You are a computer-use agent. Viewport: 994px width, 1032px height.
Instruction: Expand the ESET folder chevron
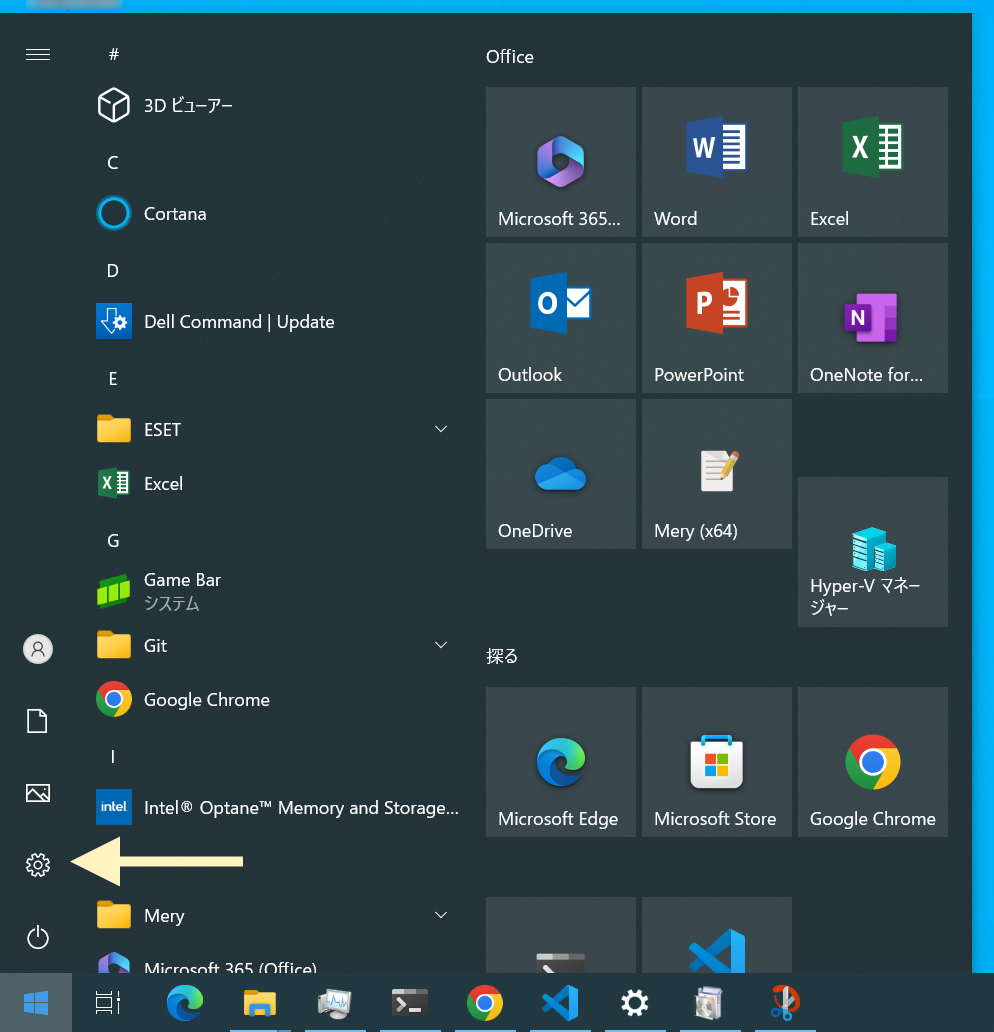click(x=441, y=429)
